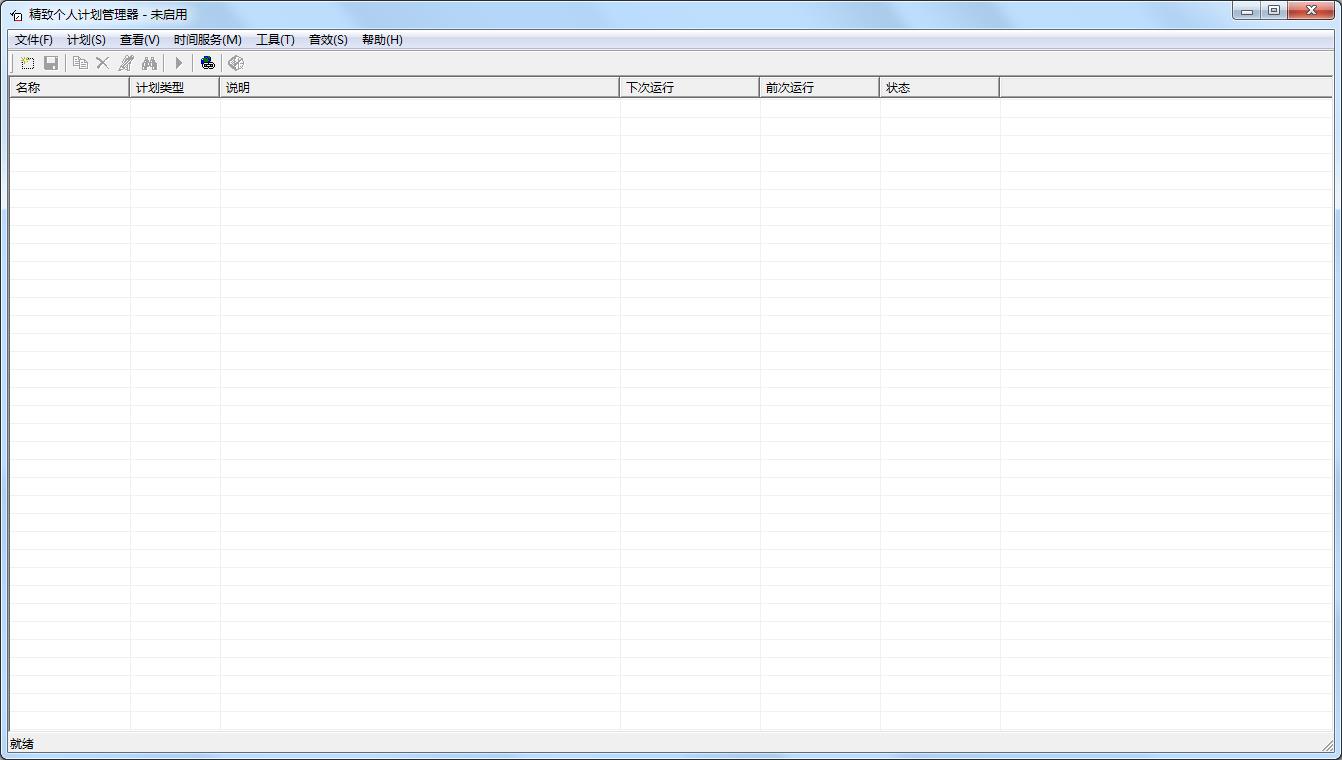Open the 查看(V) menu

point(140,40)
